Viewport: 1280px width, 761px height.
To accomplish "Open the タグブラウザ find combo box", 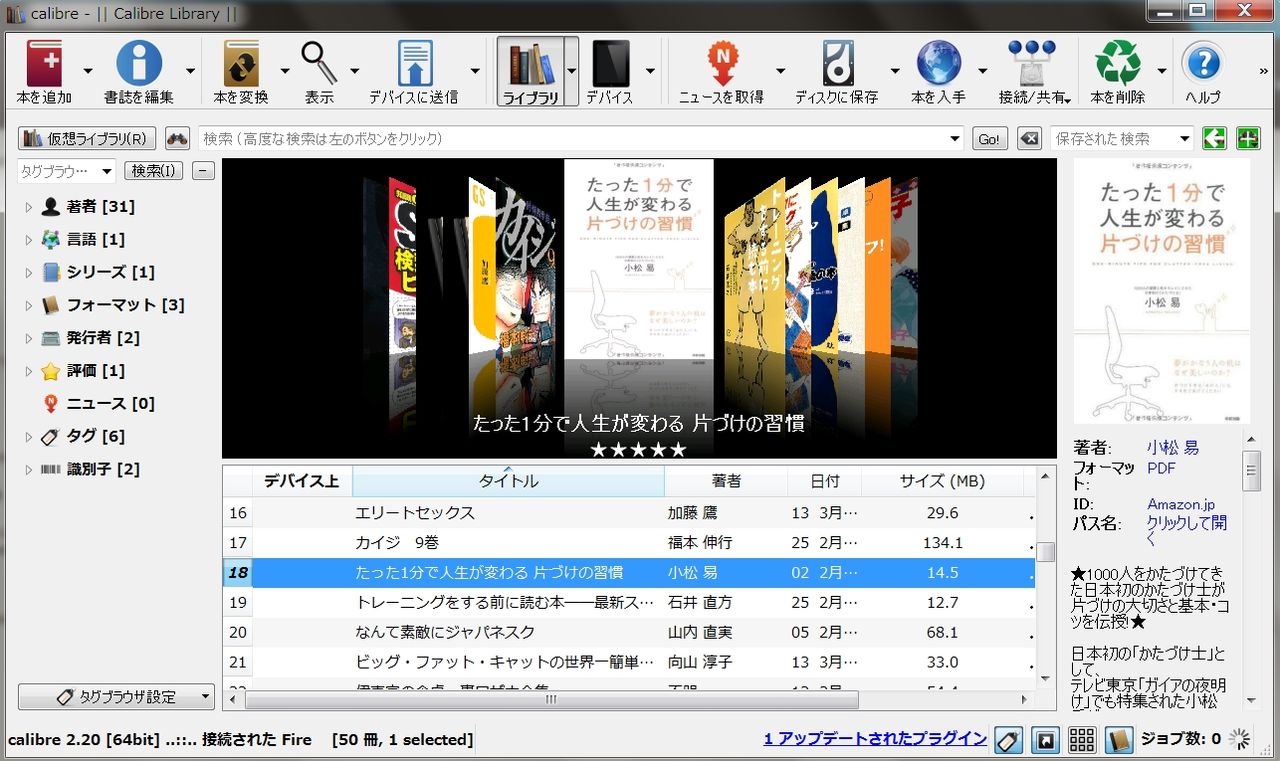I will point(67,171).
